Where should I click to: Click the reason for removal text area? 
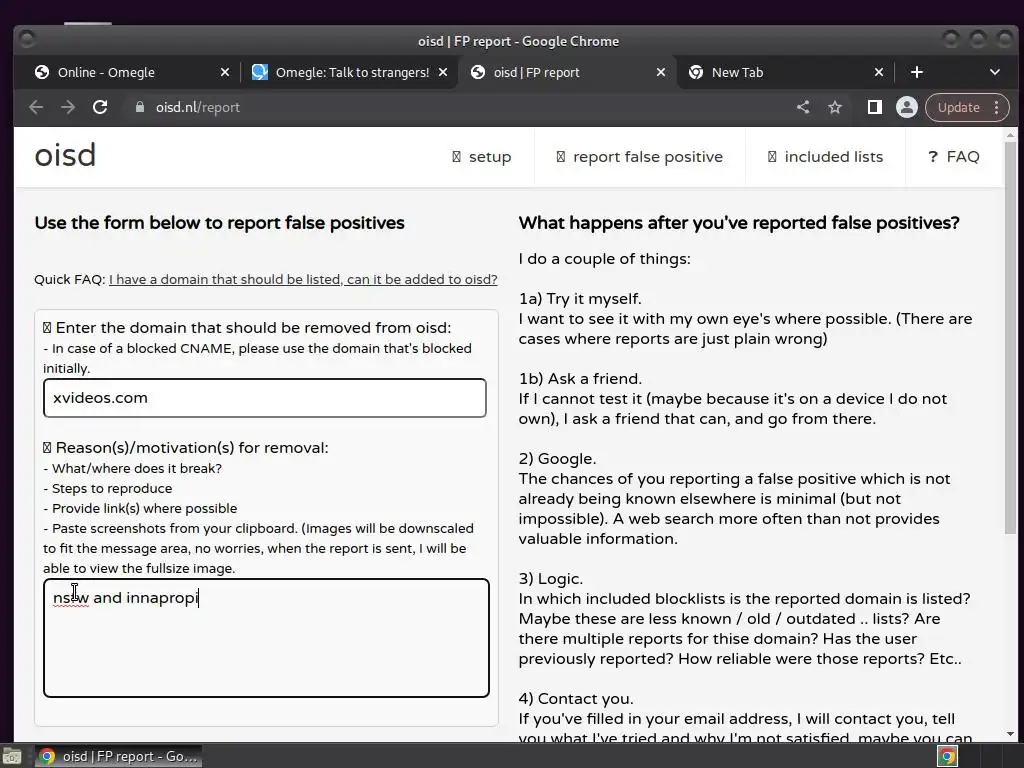[266, 638]
